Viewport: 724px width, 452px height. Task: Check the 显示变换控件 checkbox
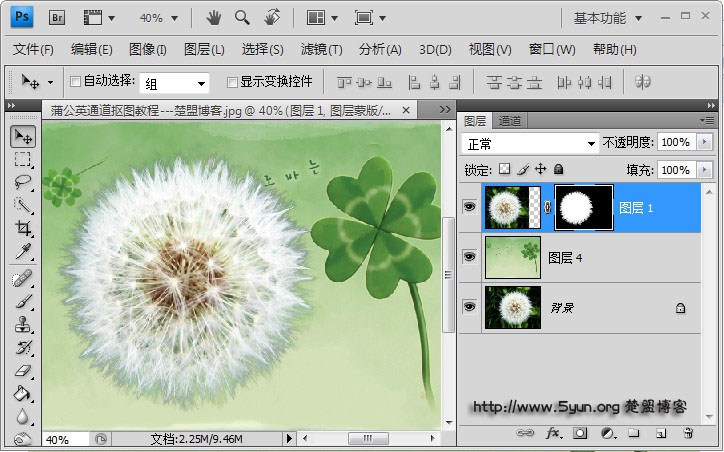tap(232, 82)
